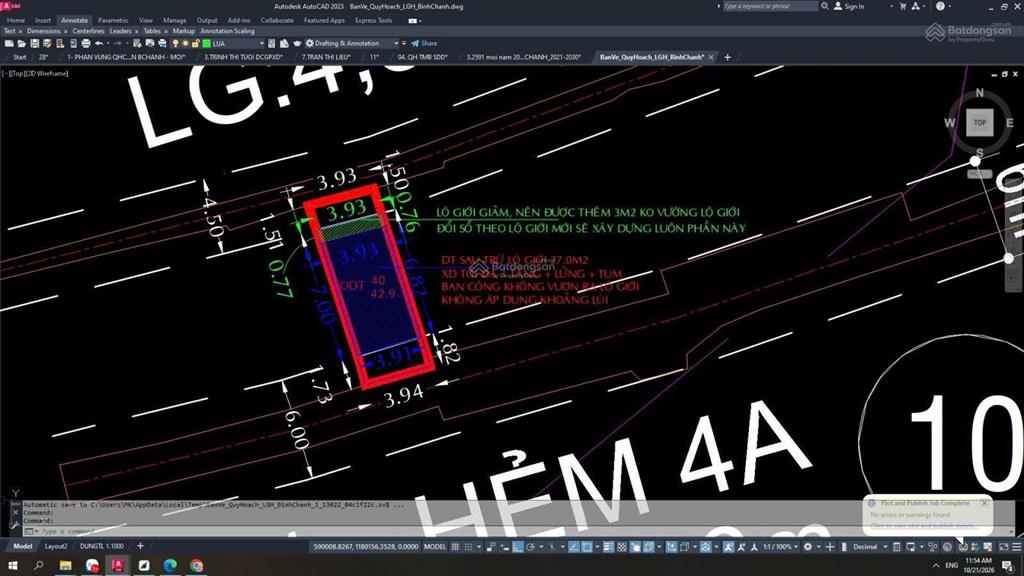
Task: Click the layer lock padlock icon
Action: pos(196,44)
